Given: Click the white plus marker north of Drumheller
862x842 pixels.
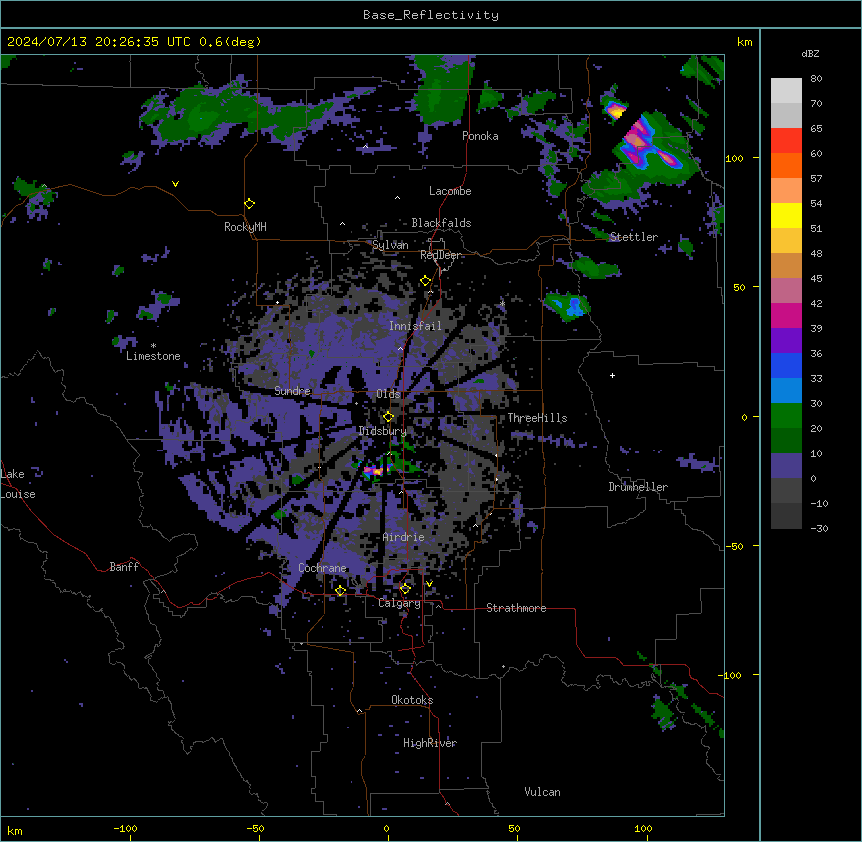Looking at the screenshot, I should [612, 375].
